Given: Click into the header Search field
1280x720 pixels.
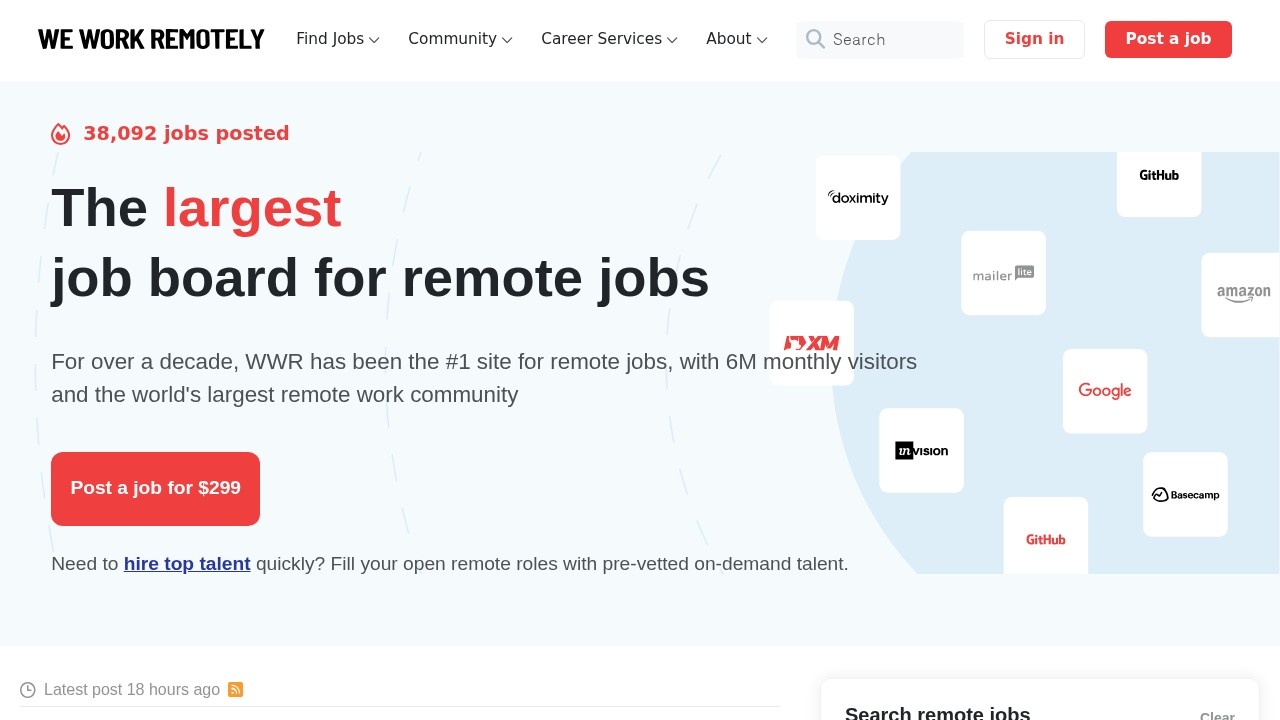Looking at the screenshot, I should click(890, 40).
